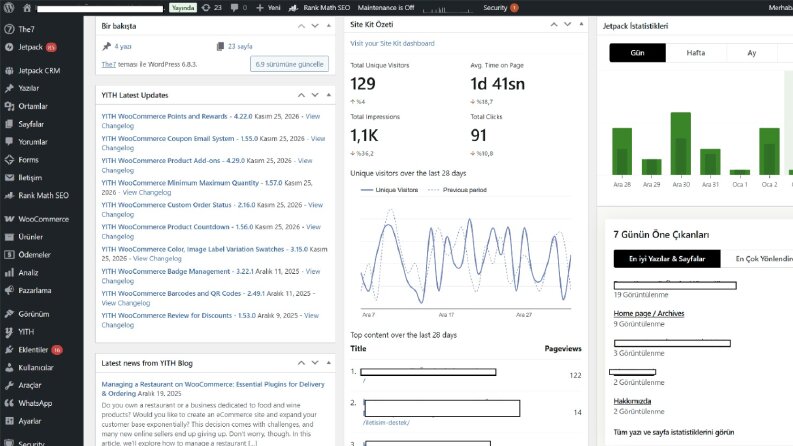Click the home site icon in admin bar
The width and height of the screenshot is (793, 446).
[x=27, y=8]
